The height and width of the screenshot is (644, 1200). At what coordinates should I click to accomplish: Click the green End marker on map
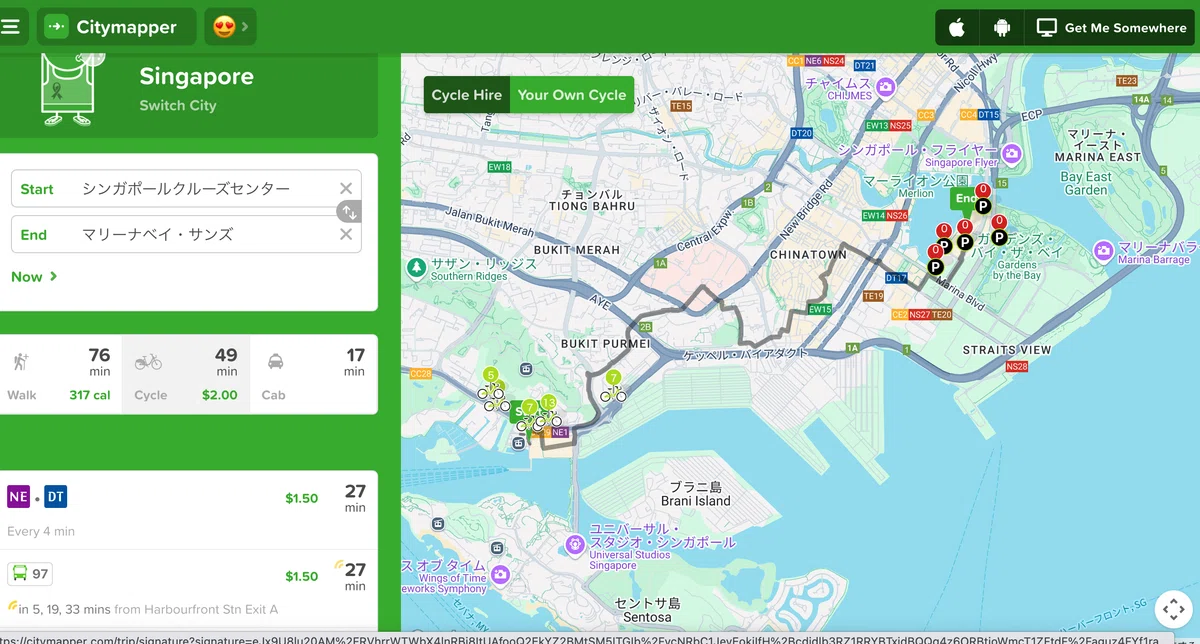point(964,199)
